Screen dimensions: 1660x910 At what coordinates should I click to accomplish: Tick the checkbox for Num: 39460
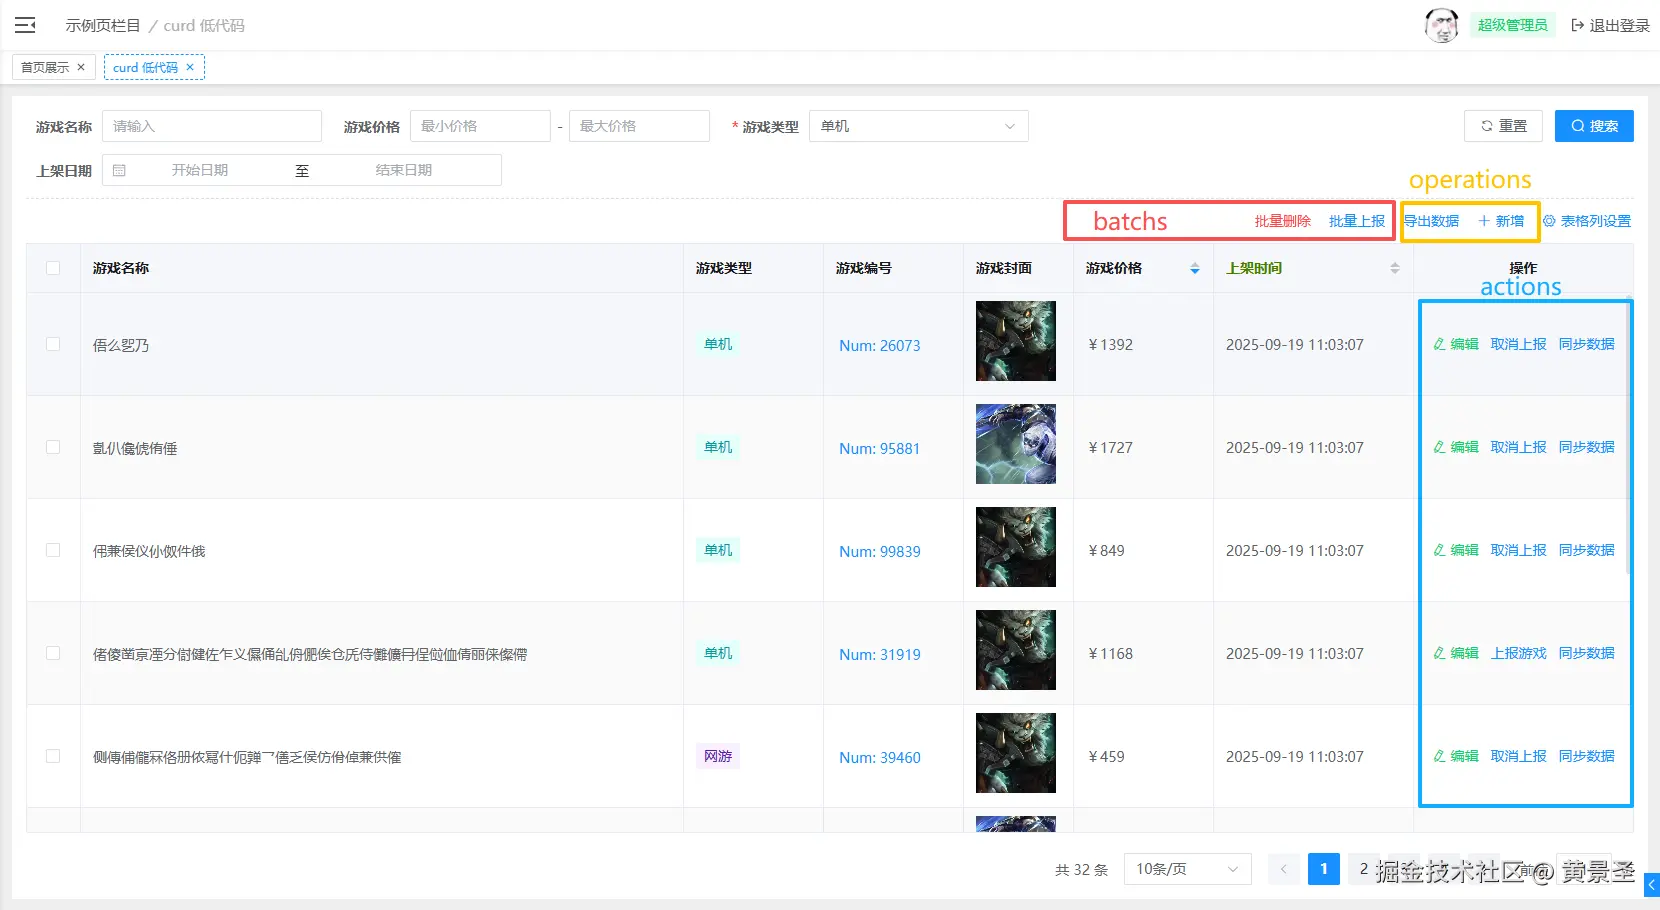click(53, 756)
